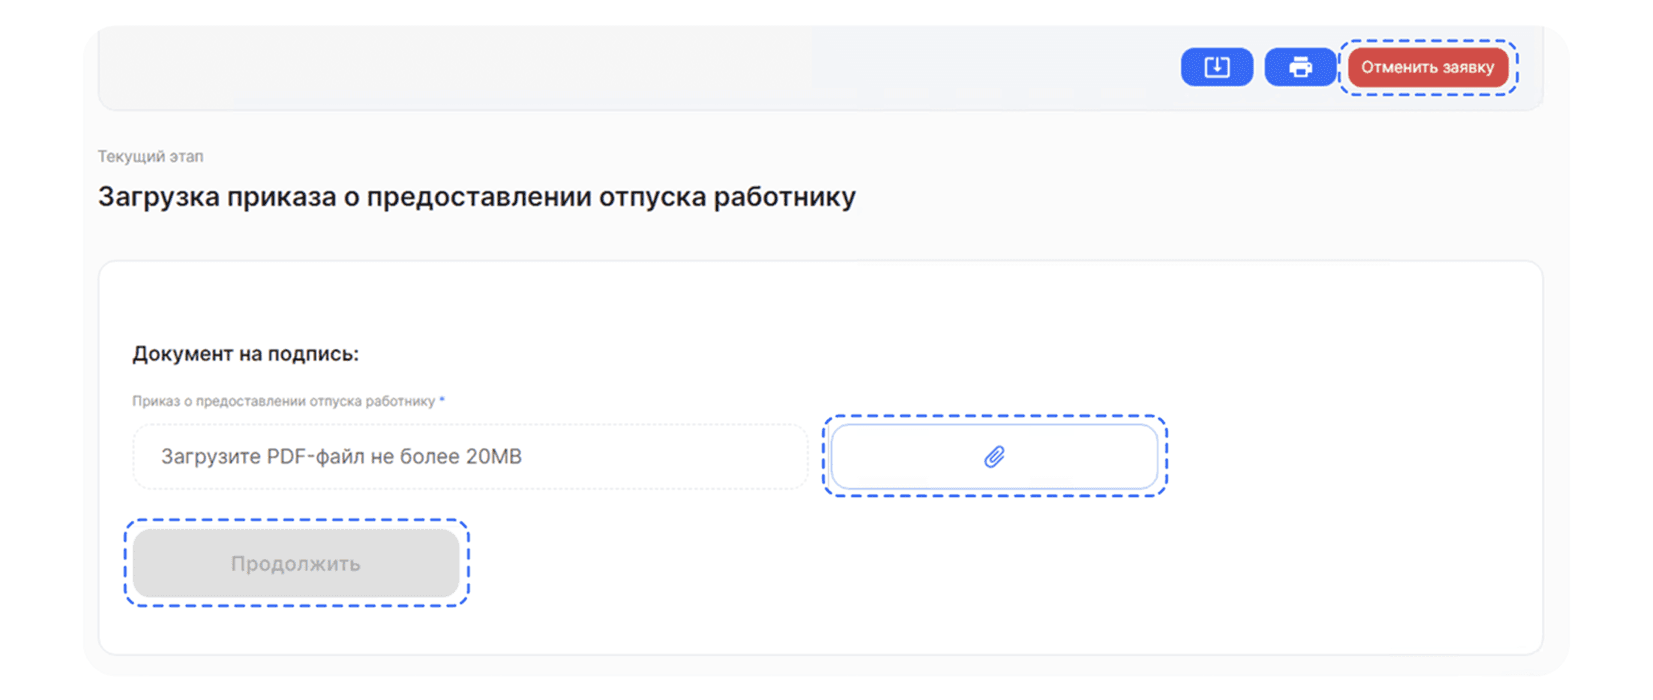Click the printer icon button
Viewport: 1653px width, 700px height.
[1299, 67]
